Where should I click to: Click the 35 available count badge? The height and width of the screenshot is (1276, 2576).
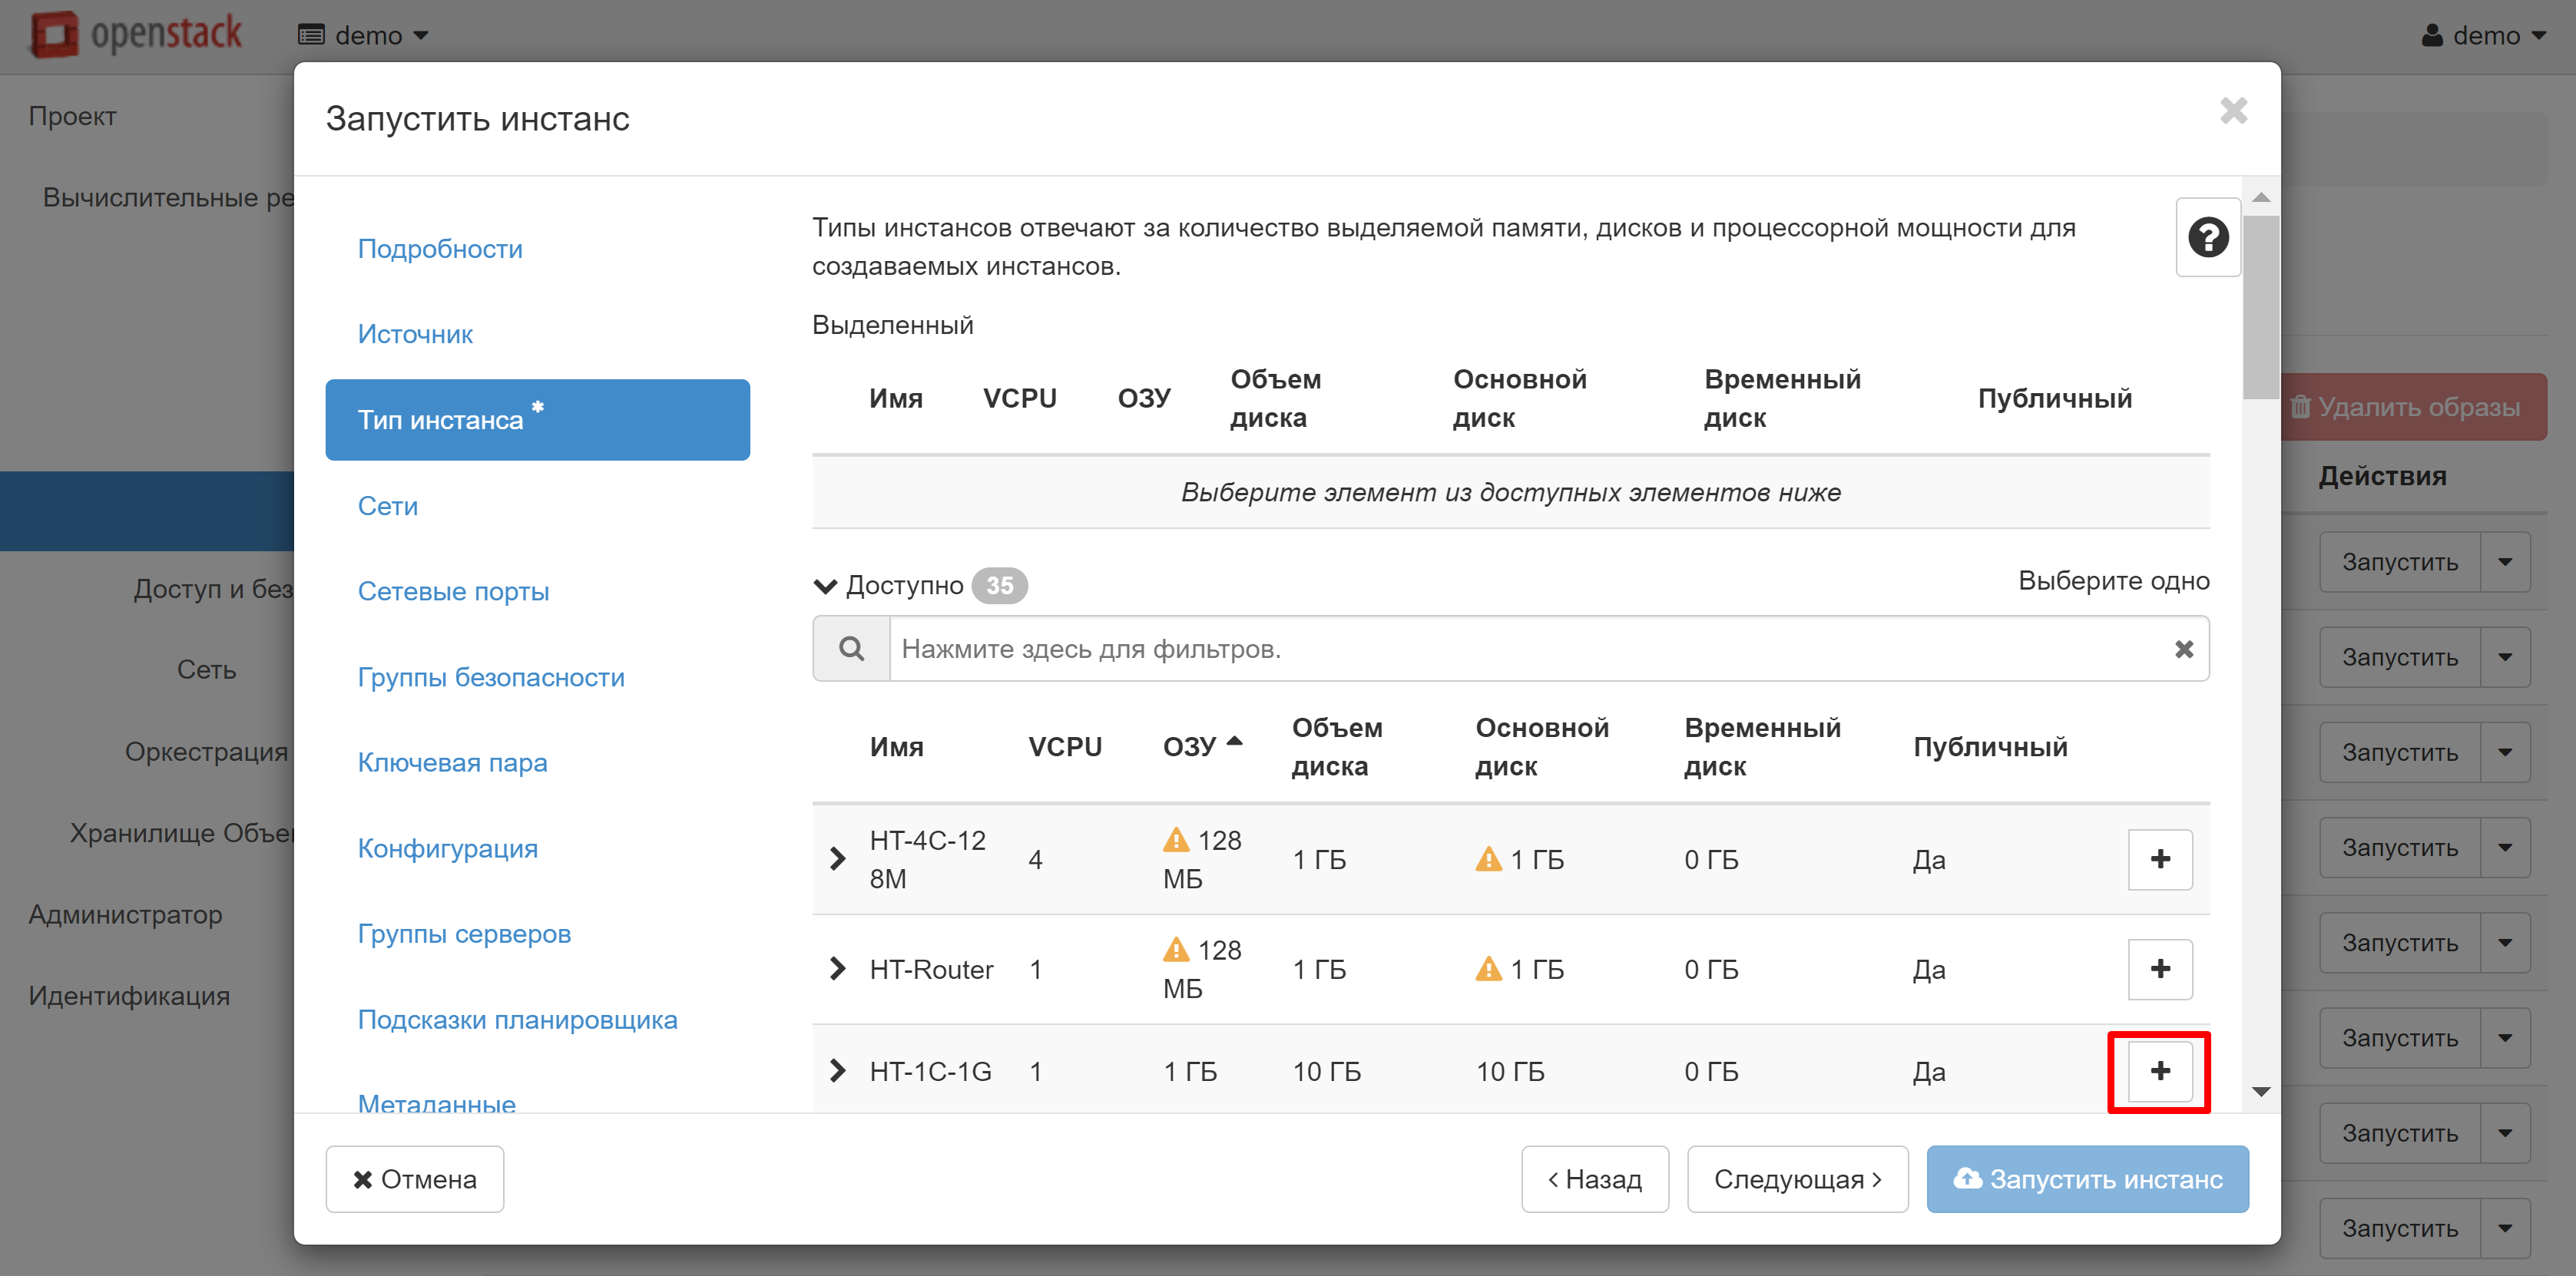point(999,585)
